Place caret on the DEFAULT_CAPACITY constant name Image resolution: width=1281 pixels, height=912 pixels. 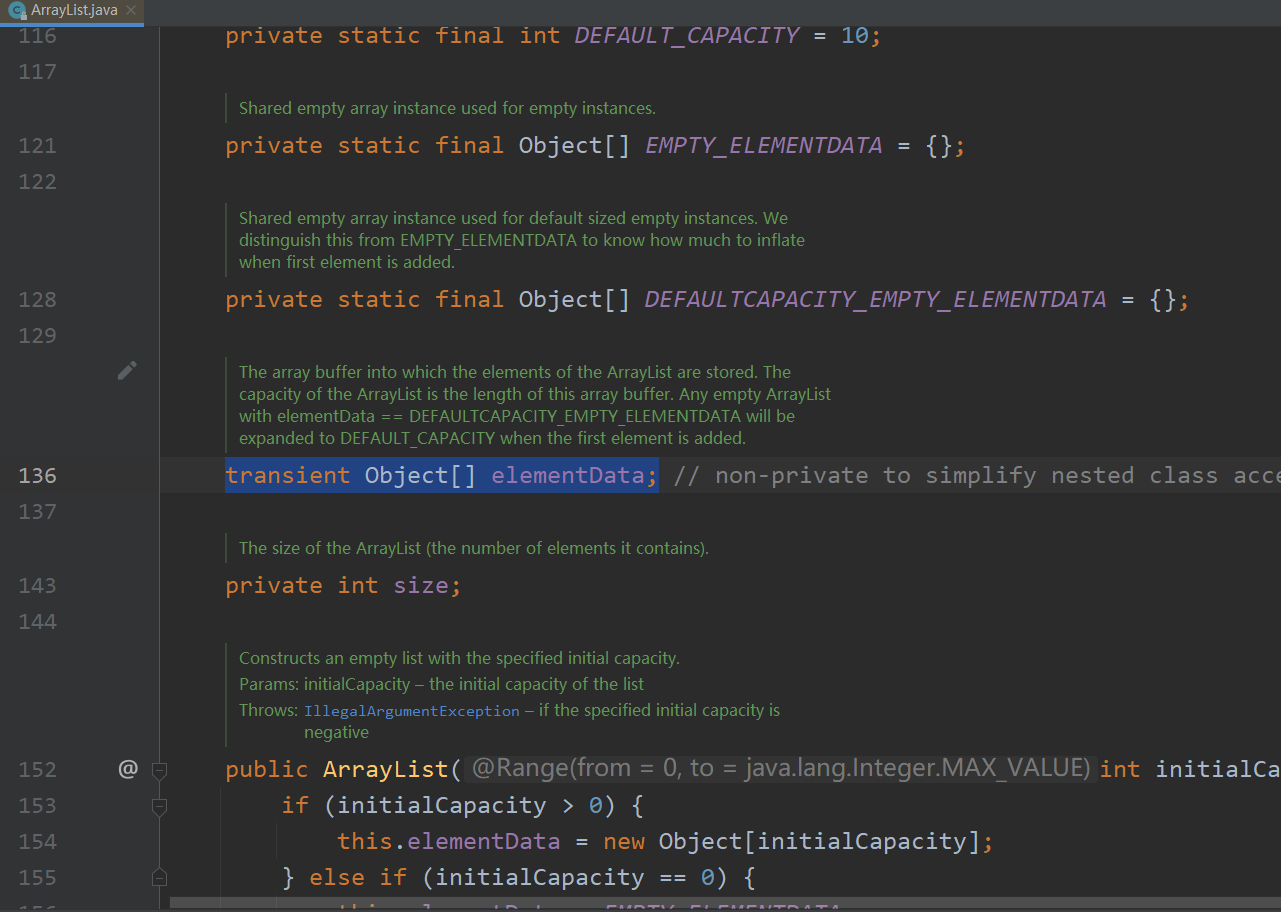pos(687,36)
